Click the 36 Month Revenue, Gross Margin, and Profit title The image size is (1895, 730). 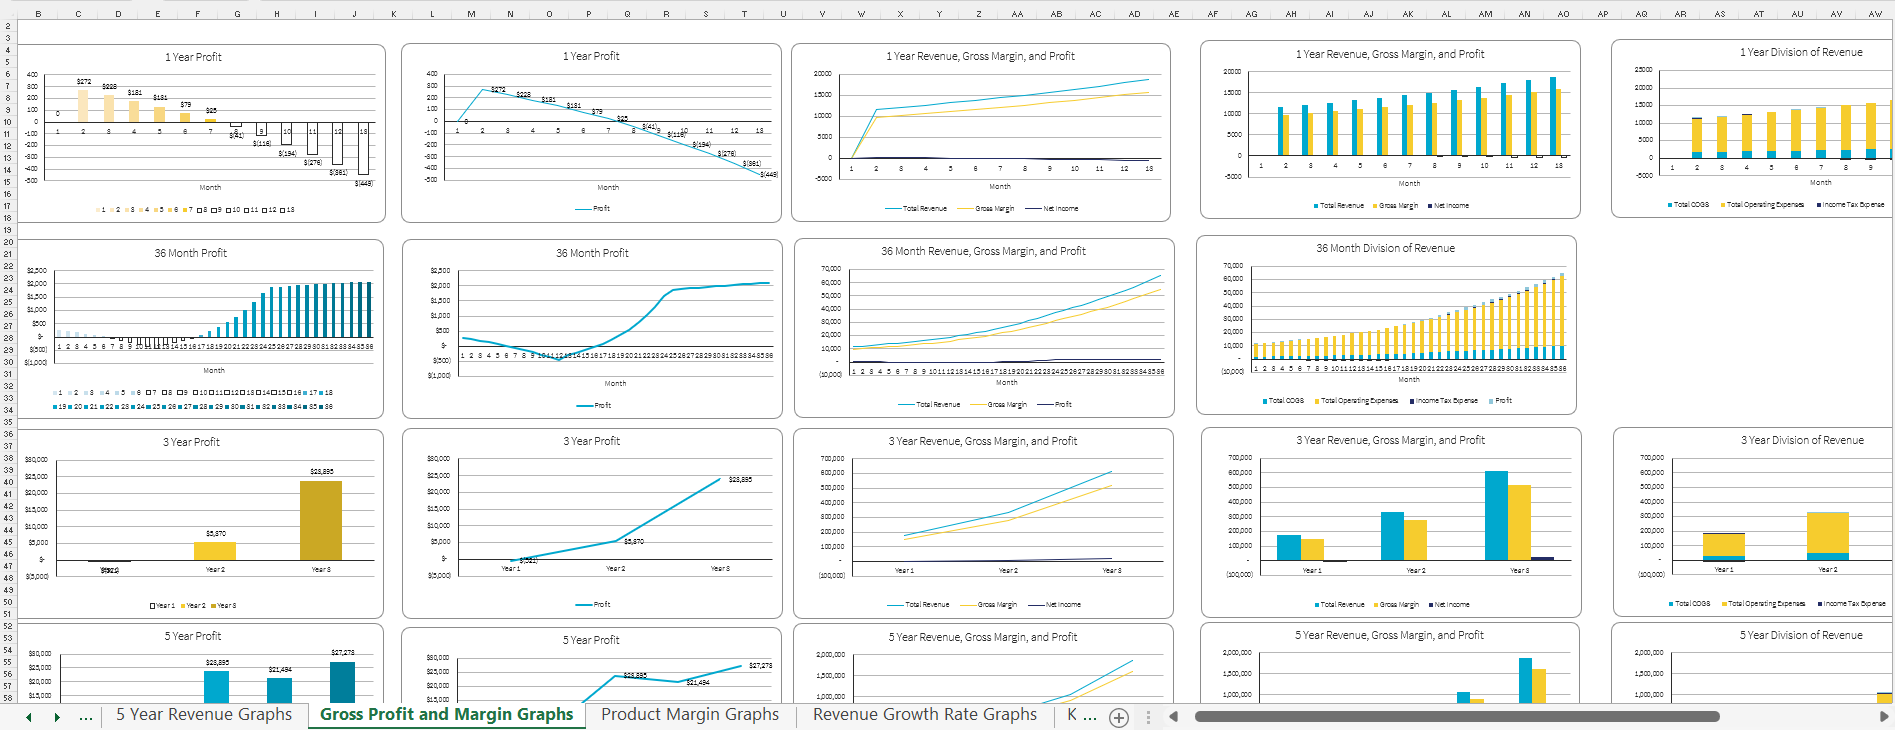coord(983,251)
